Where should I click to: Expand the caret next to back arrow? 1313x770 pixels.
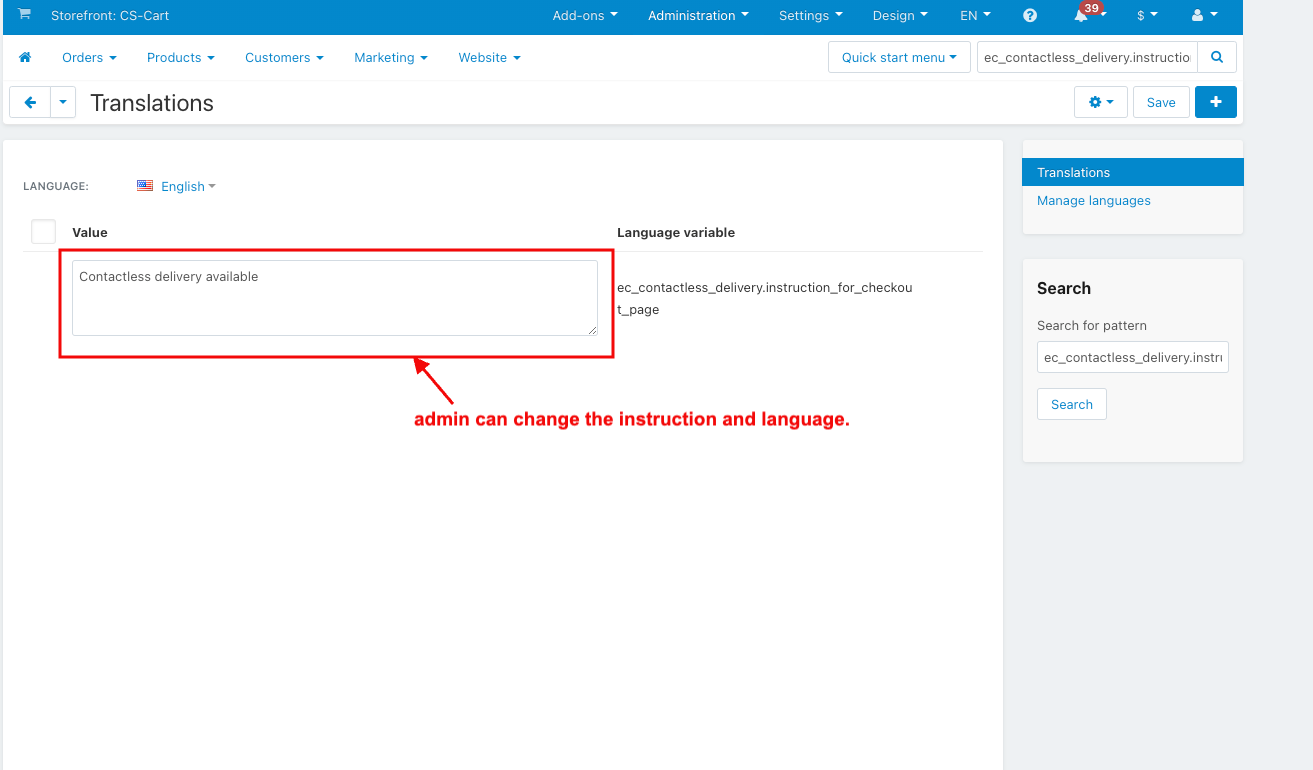[x=63, y=102]
